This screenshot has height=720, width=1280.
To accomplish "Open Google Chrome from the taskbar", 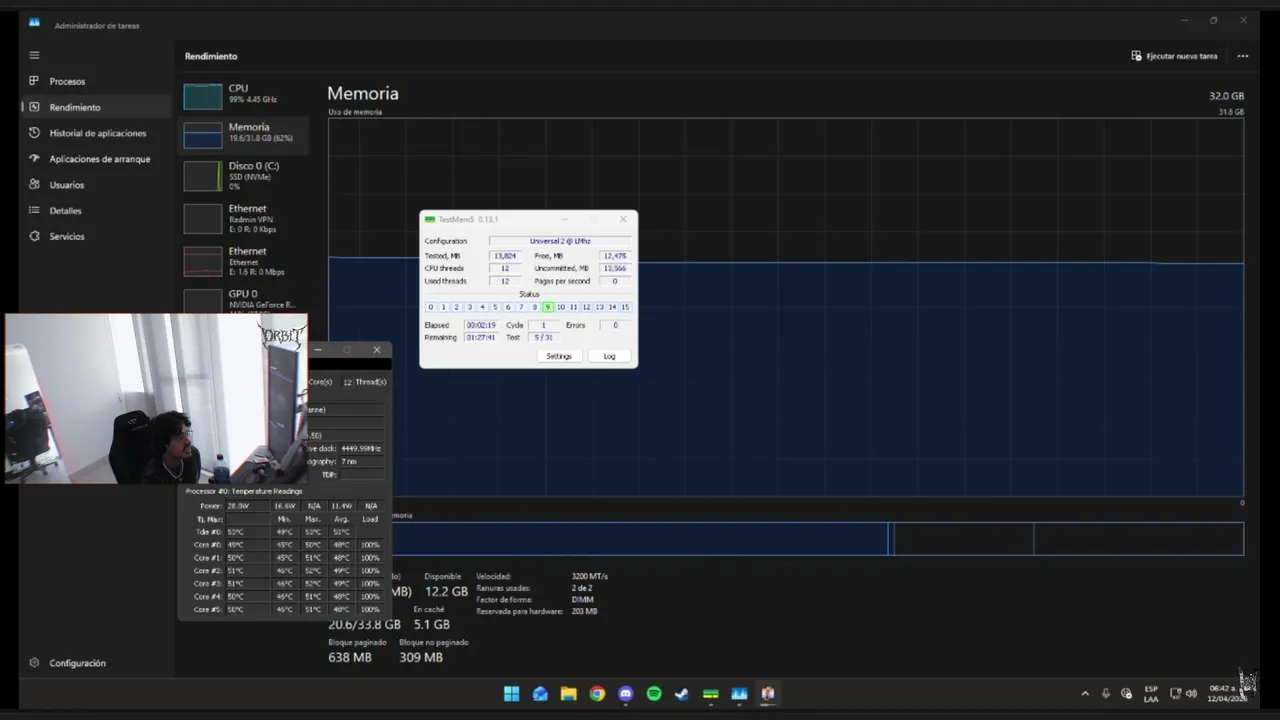I will [597, 694].
